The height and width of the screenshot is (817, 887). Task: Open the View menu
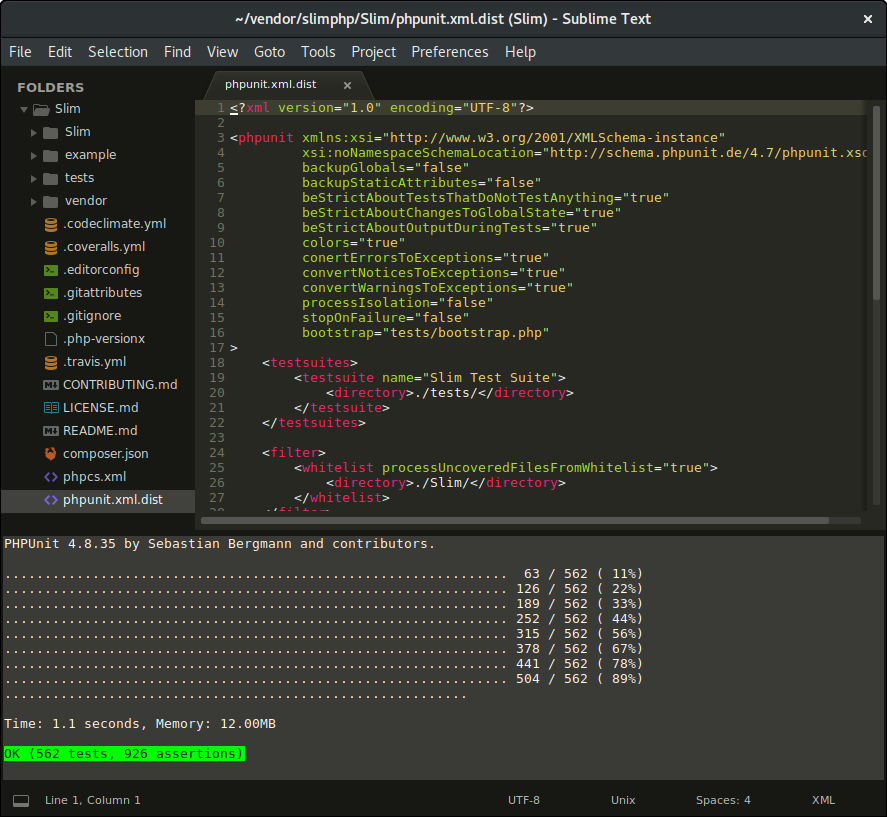222,52
